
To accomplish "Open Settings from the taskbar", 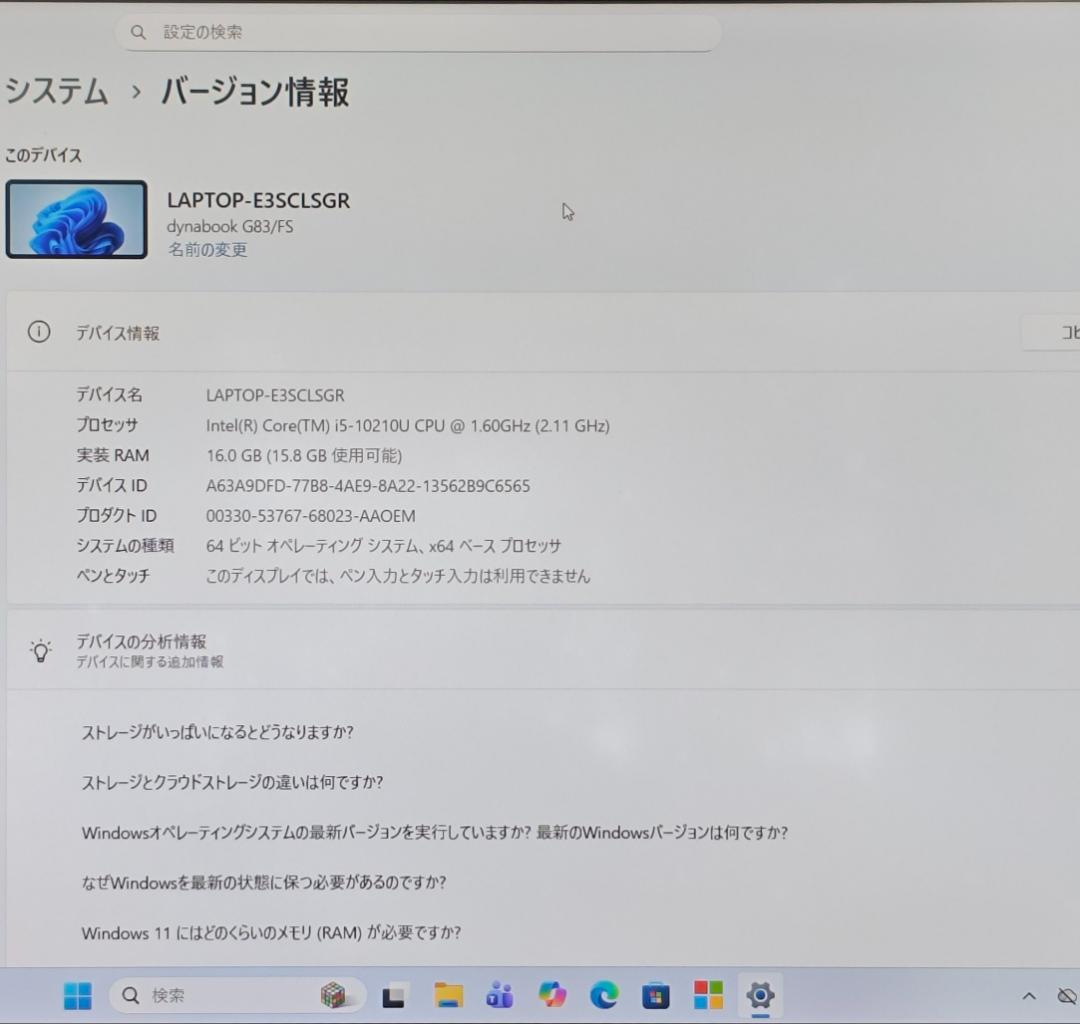I will [x=760, y=996].
